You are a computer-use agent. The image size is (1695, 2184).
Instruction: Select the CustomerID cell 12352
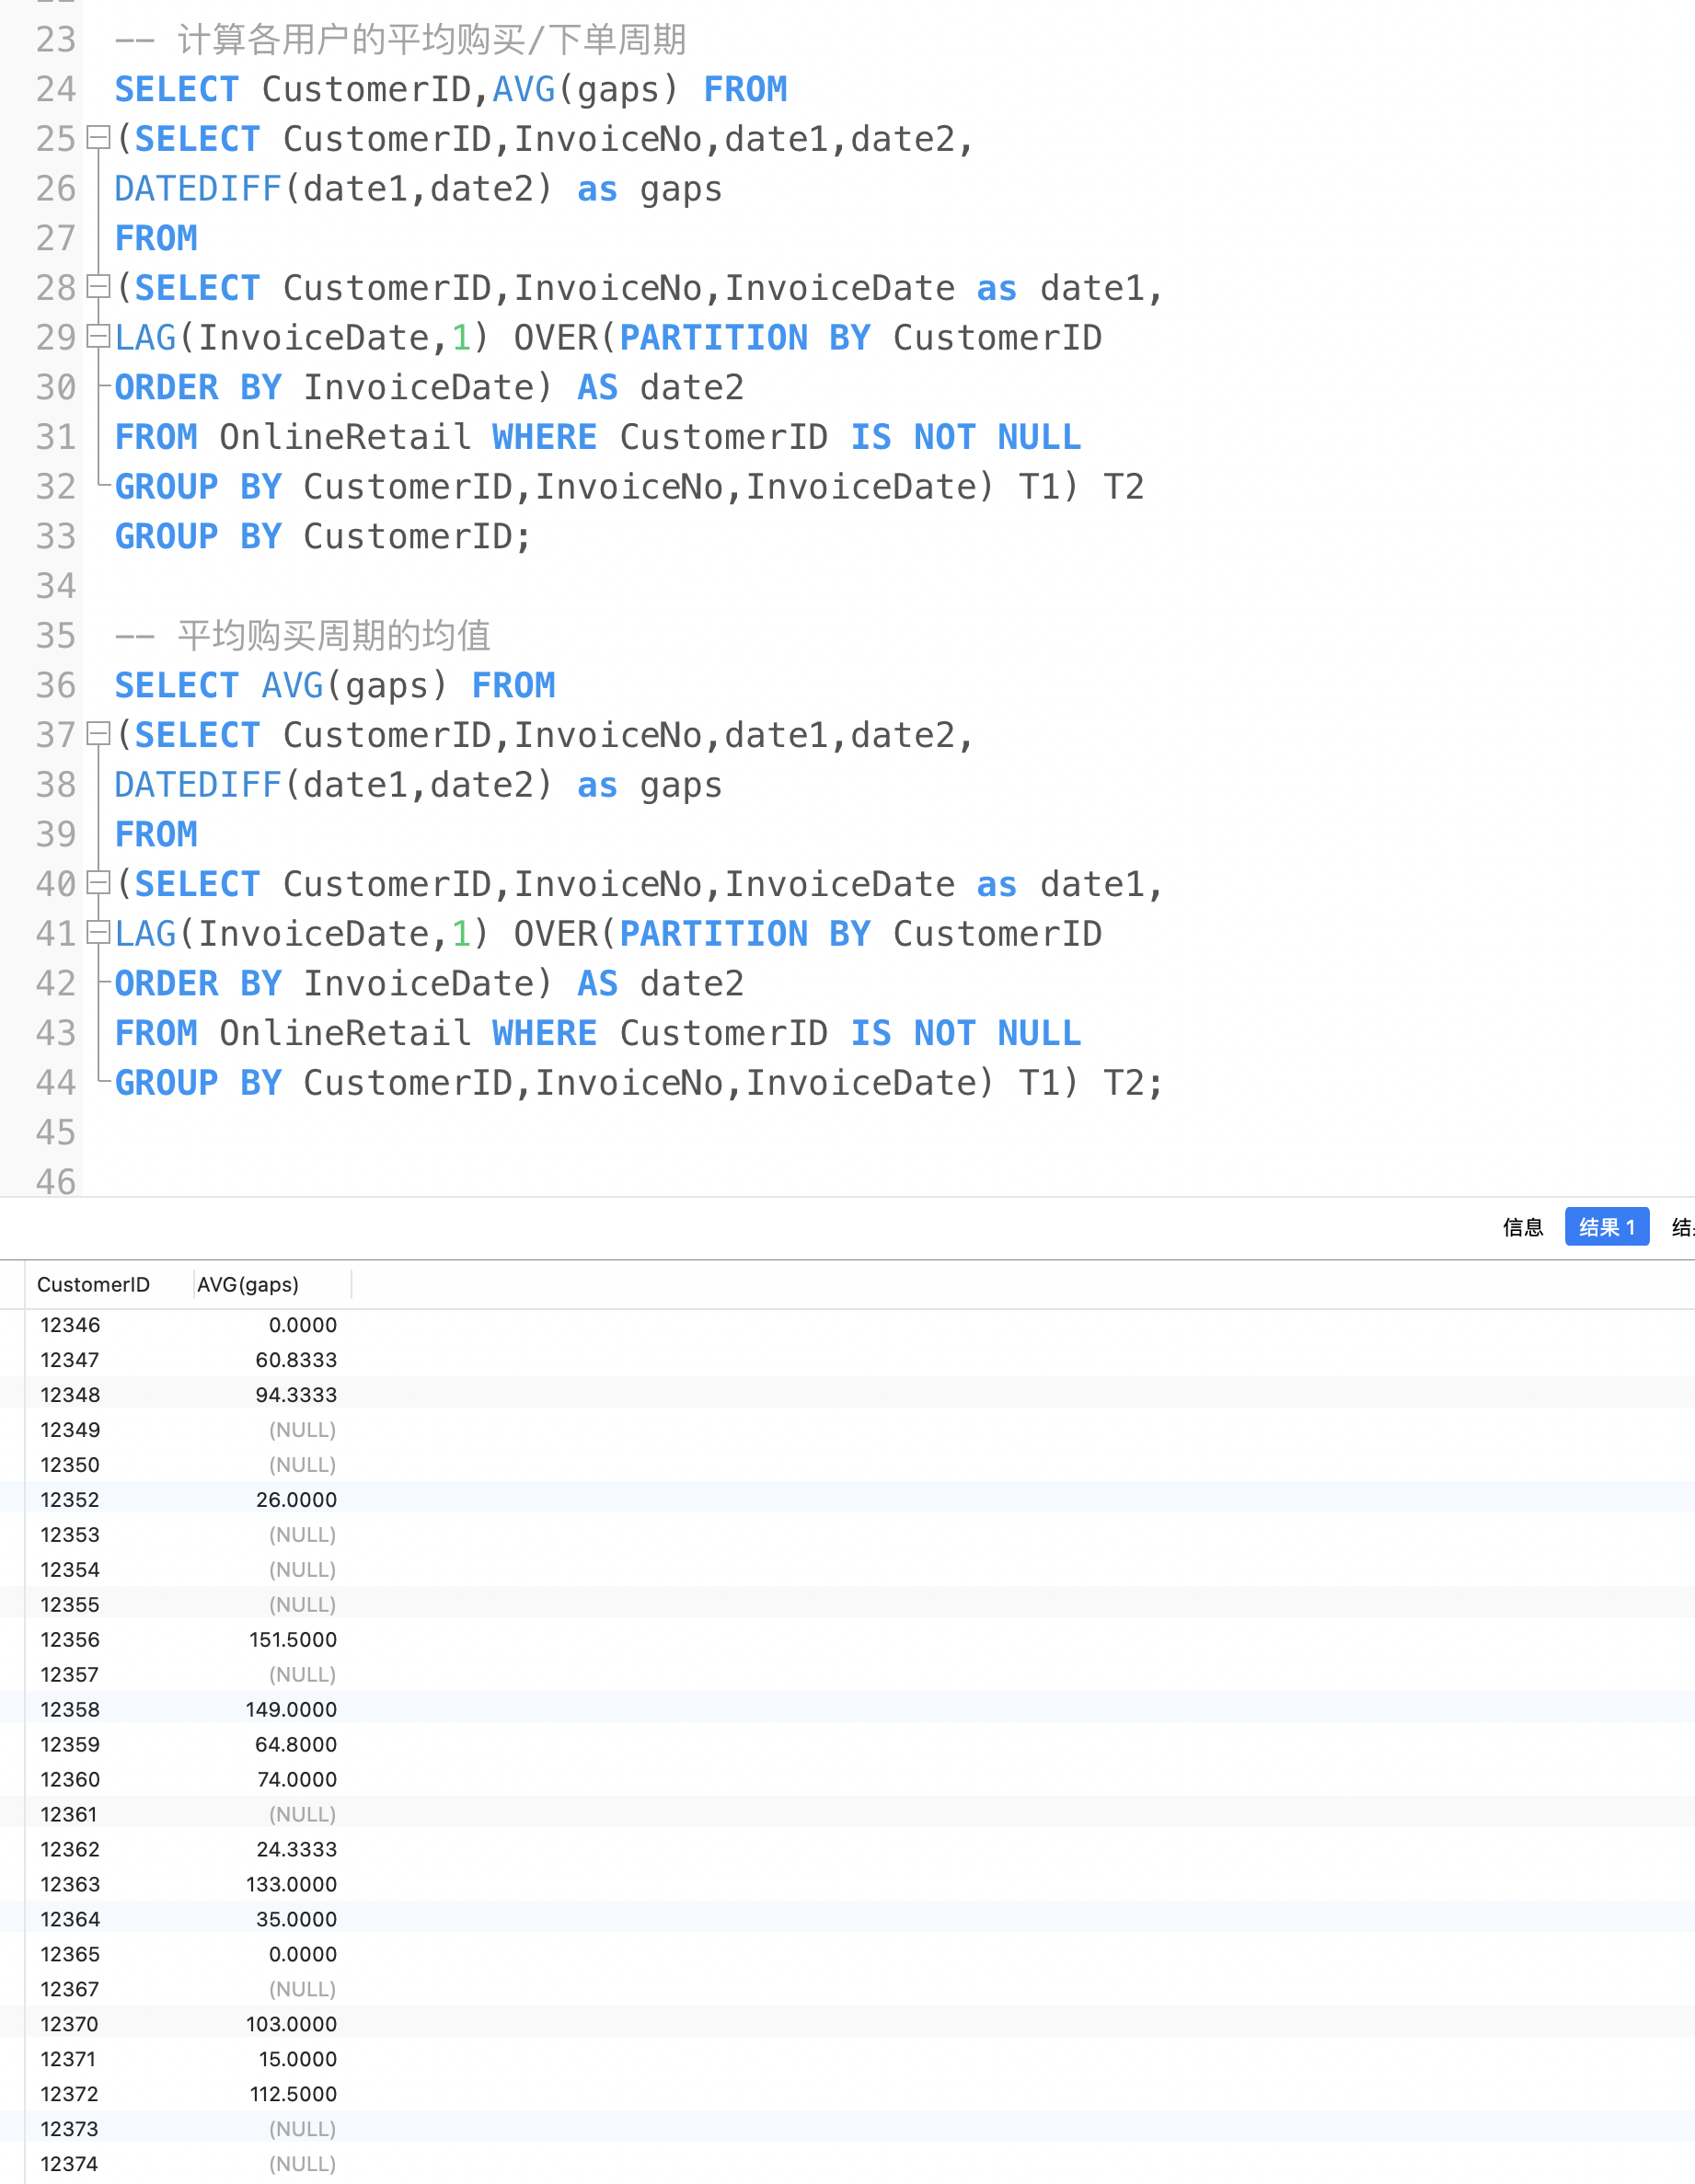tap(70, 1500)
